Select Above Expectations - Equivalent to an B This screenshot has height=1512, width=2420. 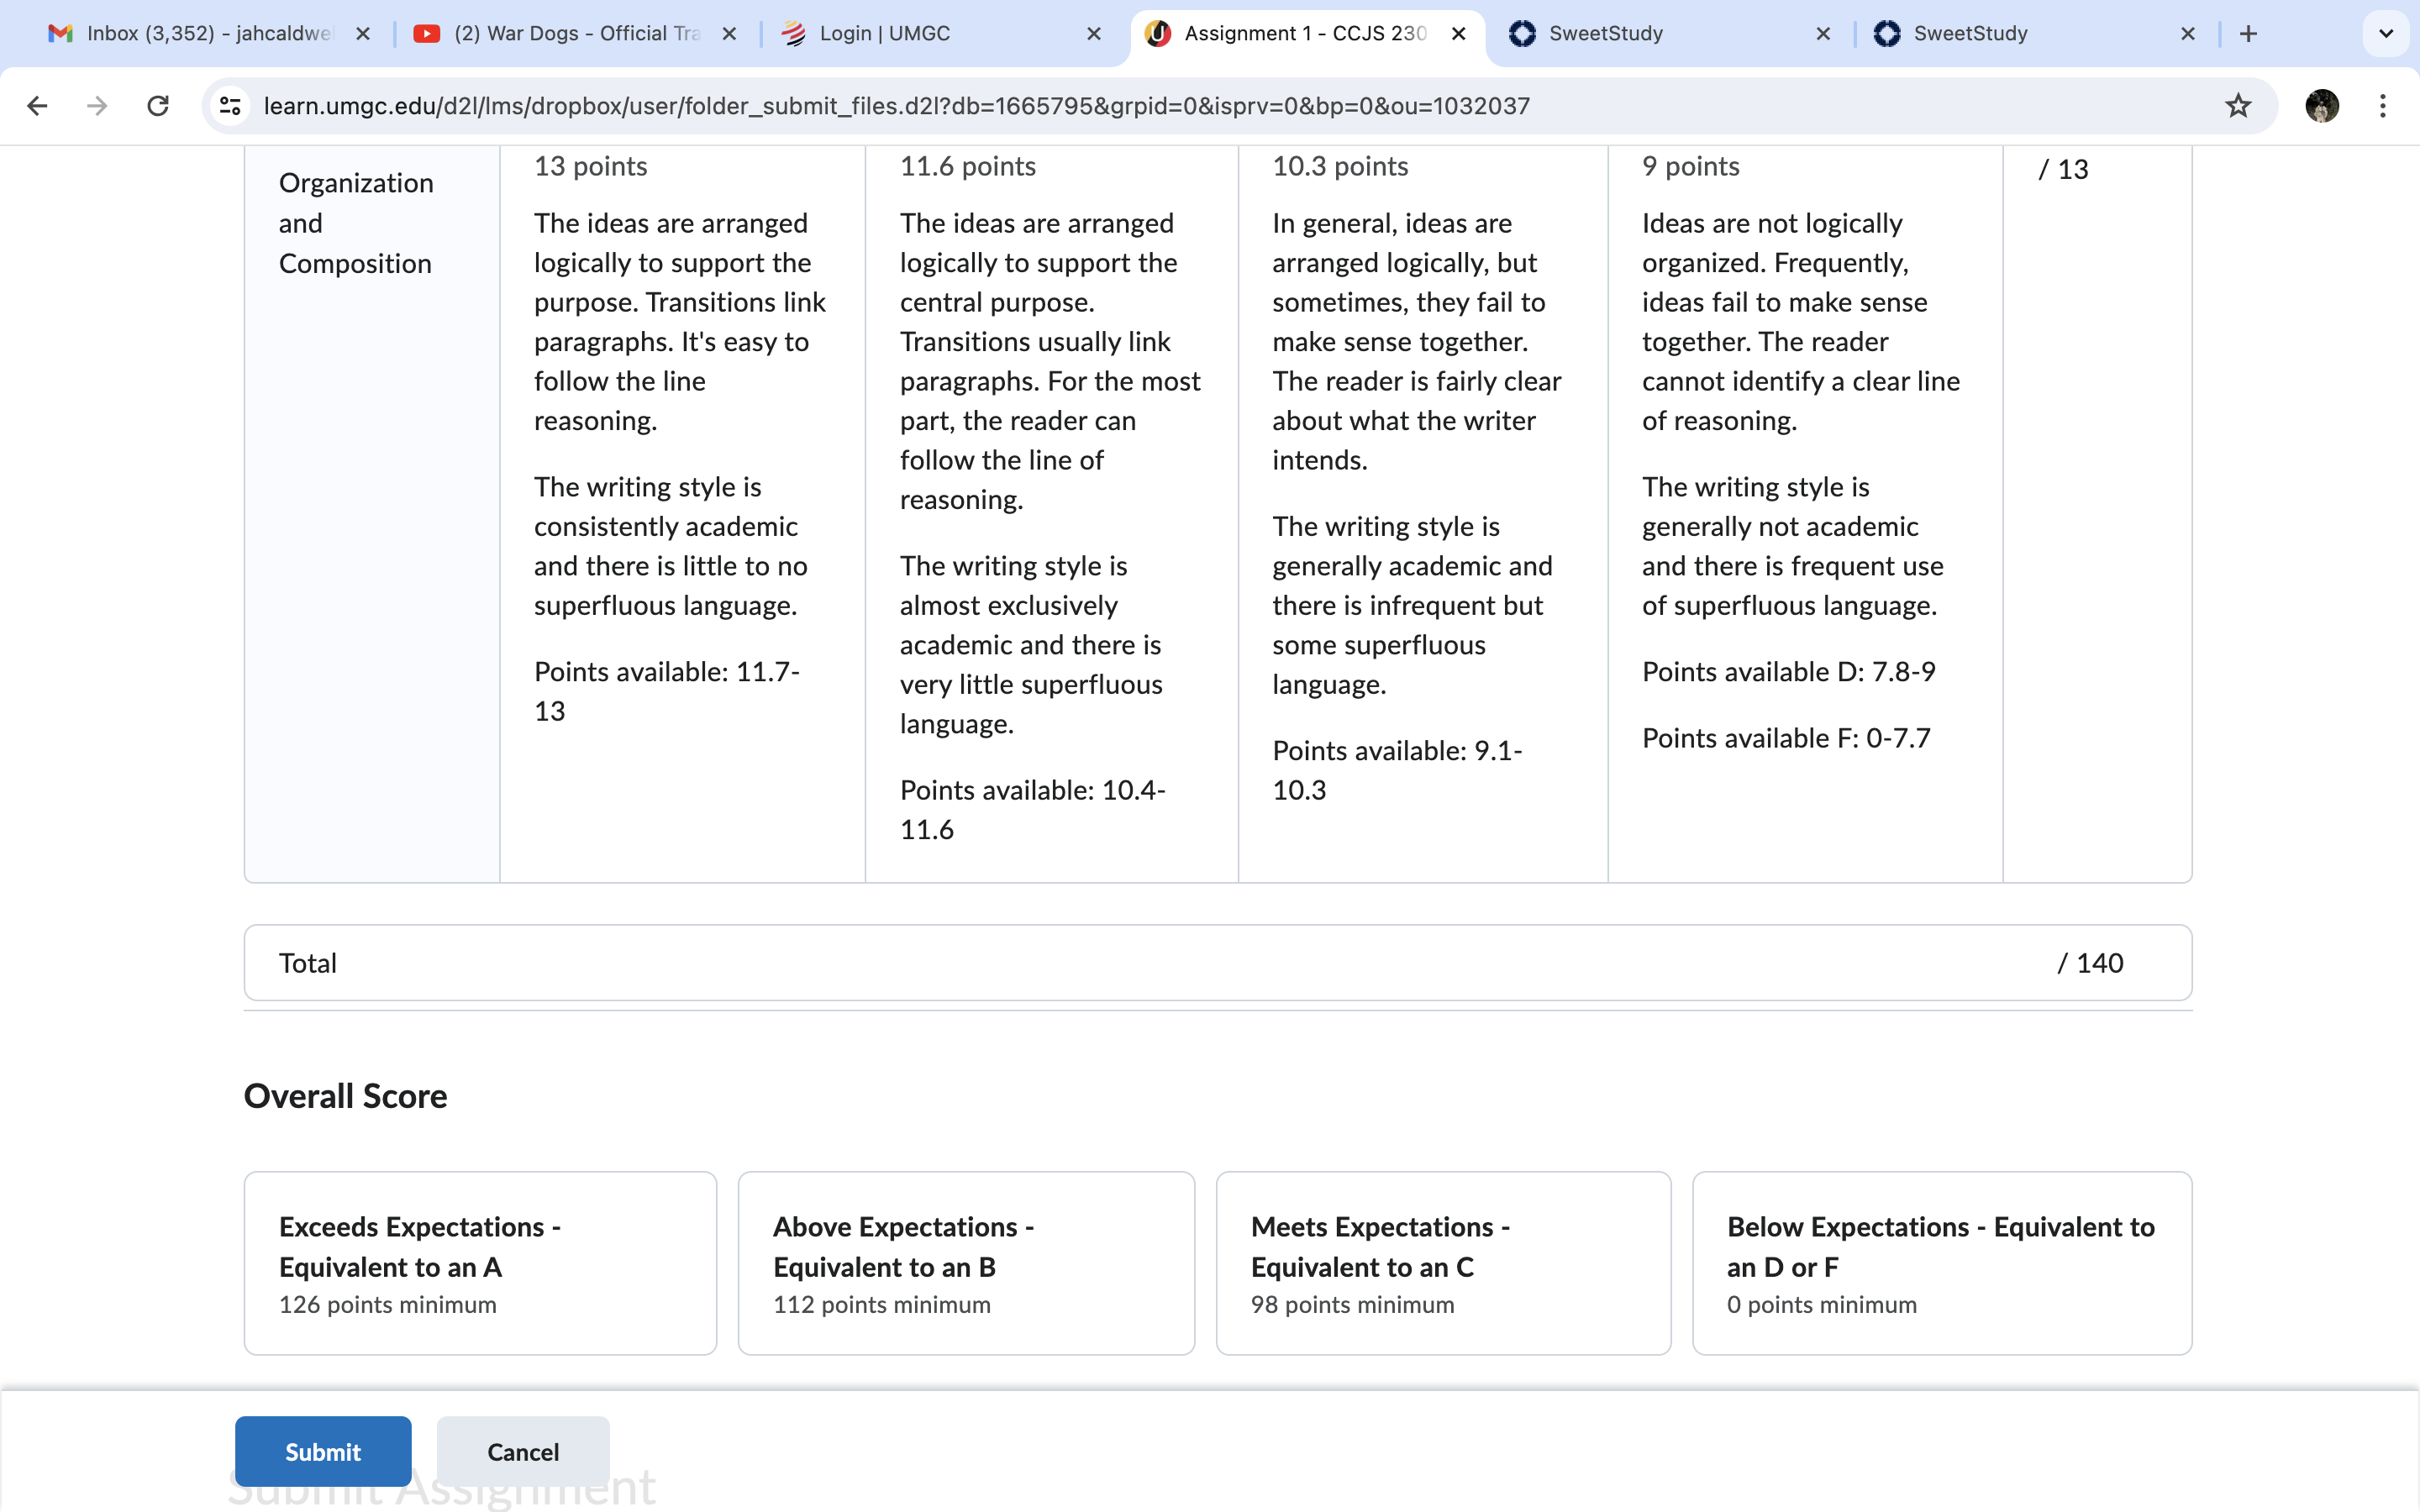click(966, 1263)
